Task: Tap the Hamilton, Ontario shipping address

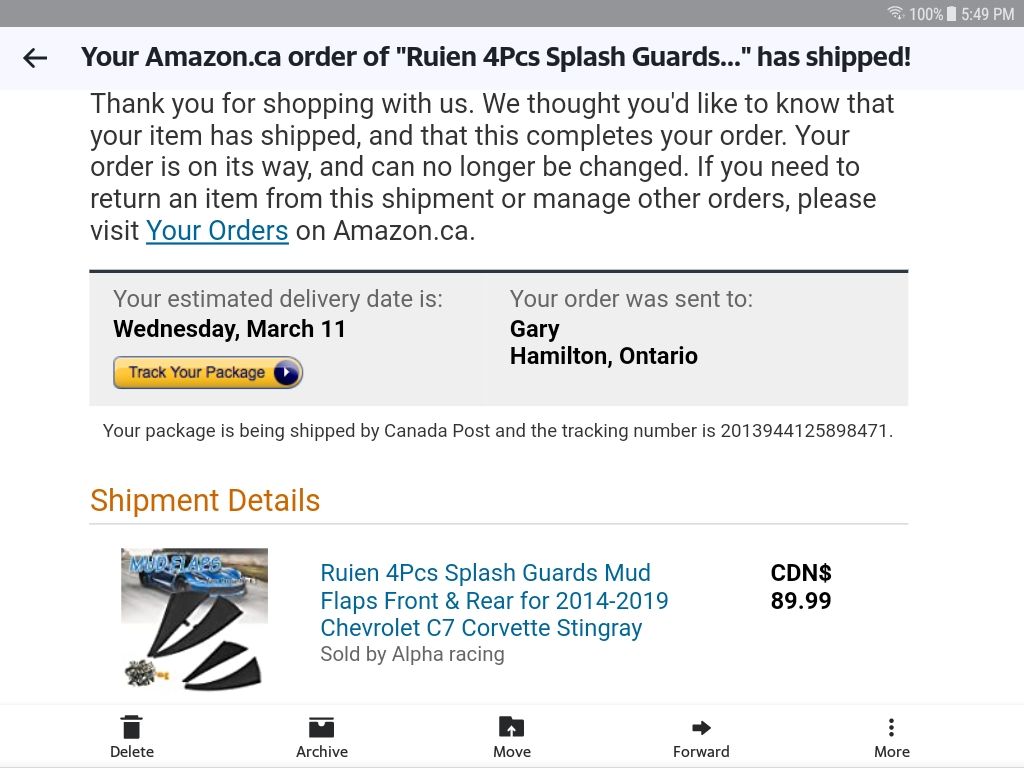Action: tap(603, 356)
